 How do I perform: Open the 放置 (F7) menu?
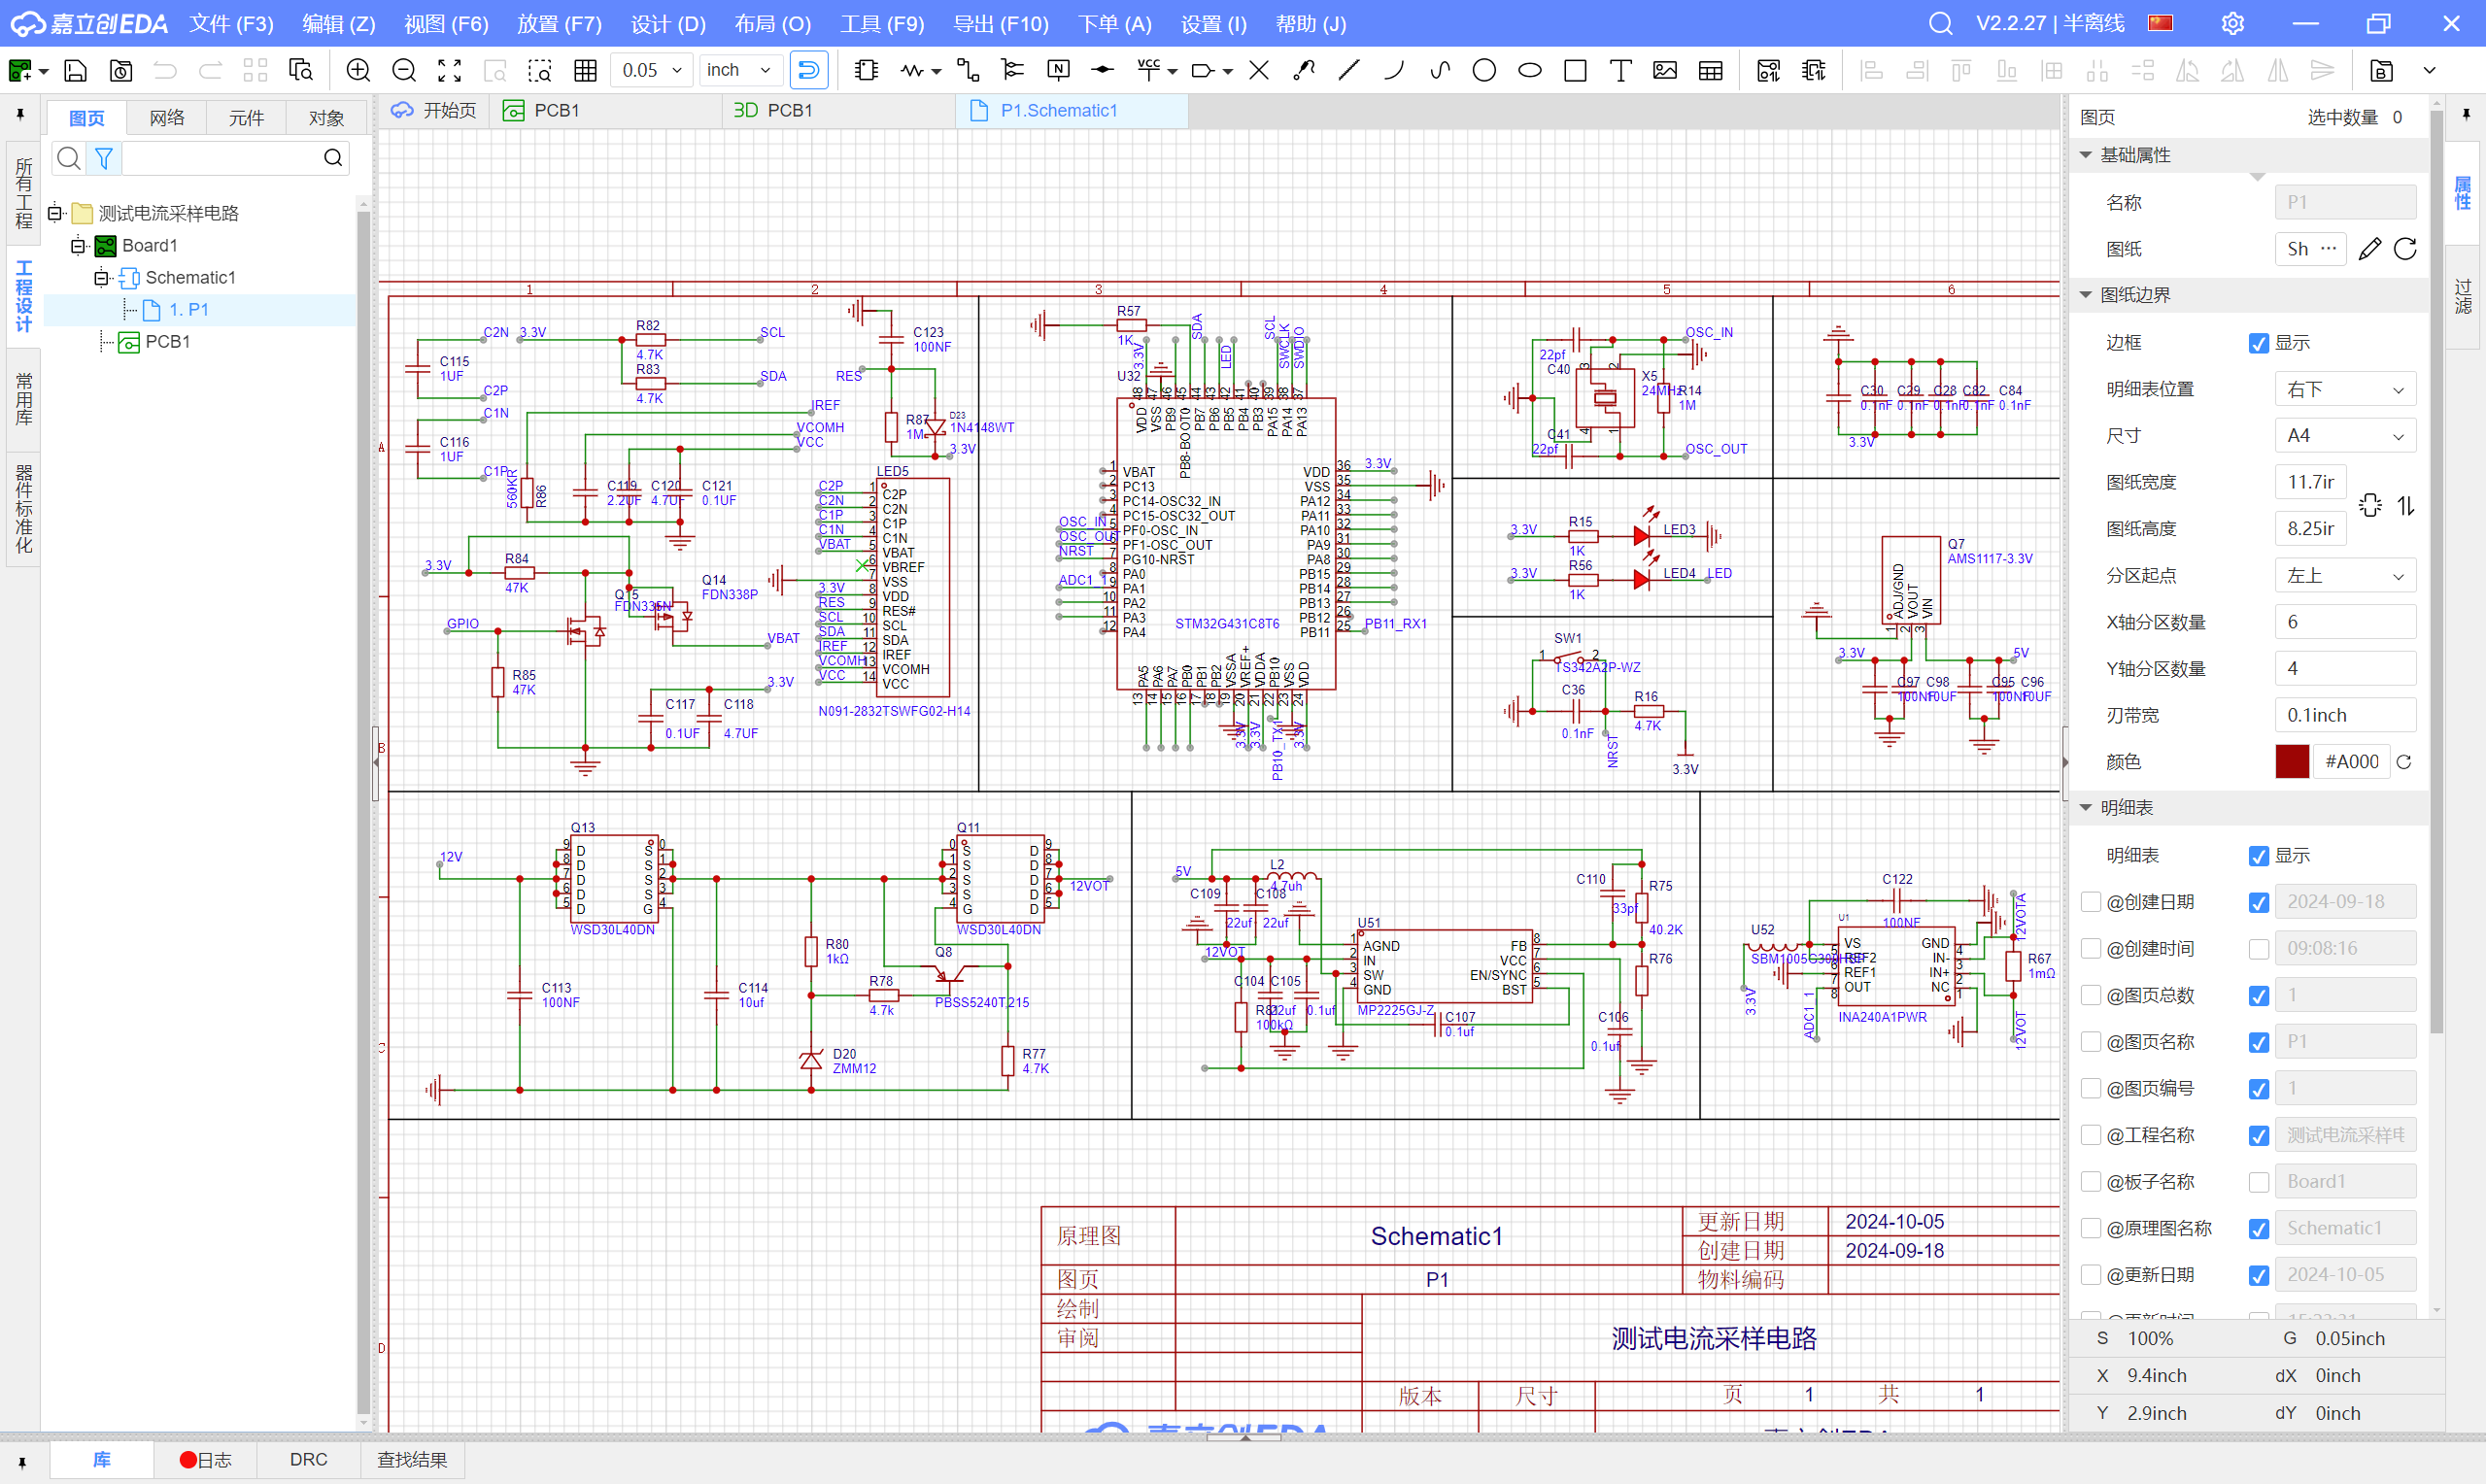[x=559, y=24]
